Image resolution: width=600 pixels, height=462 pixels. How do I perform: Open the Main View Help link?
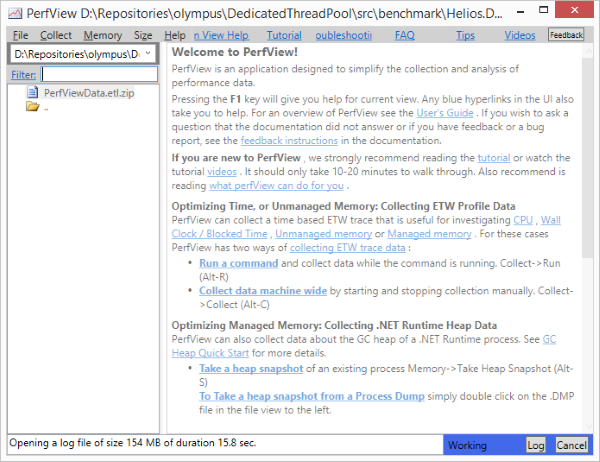click(222, 35)
